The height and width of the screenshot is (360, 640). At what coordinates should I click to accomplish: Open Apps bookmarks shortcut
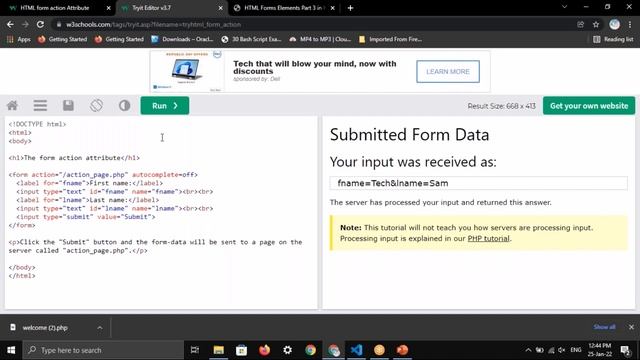tap(19, 39)
